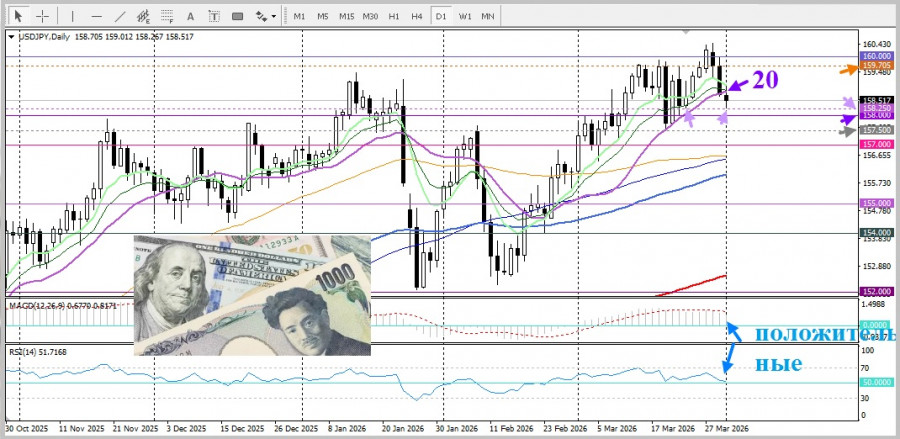900x439 pixels.
Task: Click the 152.000 level label
Action: pyautogui.click(x=876, y=292)
